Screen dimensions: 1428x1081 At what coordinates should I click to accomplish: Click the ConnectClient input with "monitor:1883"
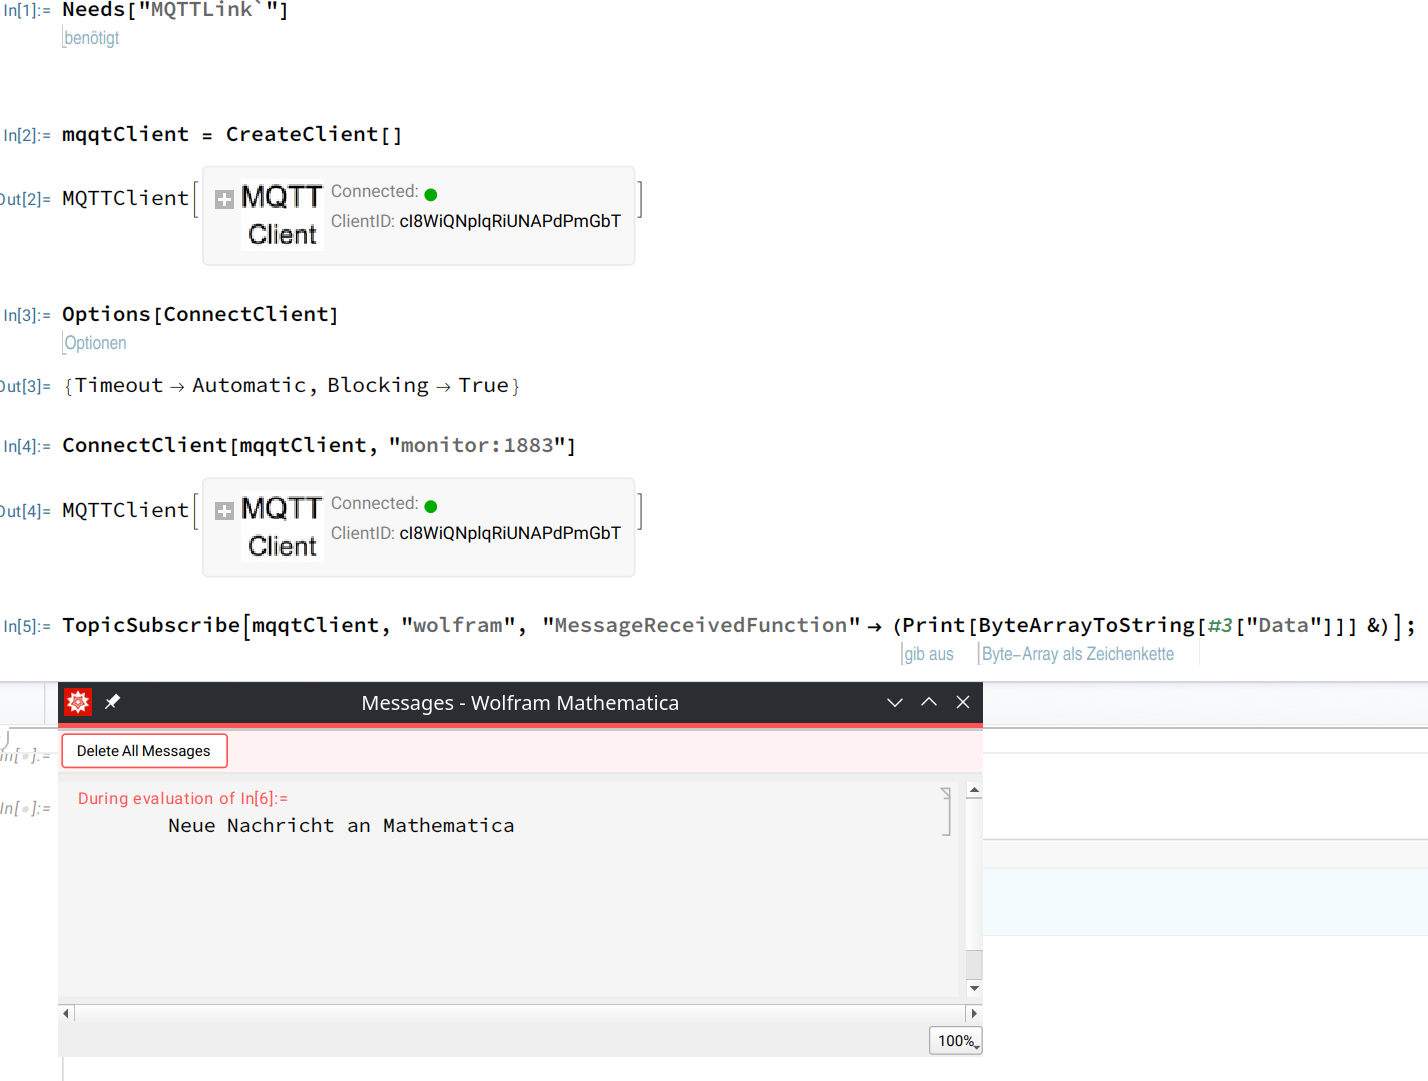coord(319,445)
